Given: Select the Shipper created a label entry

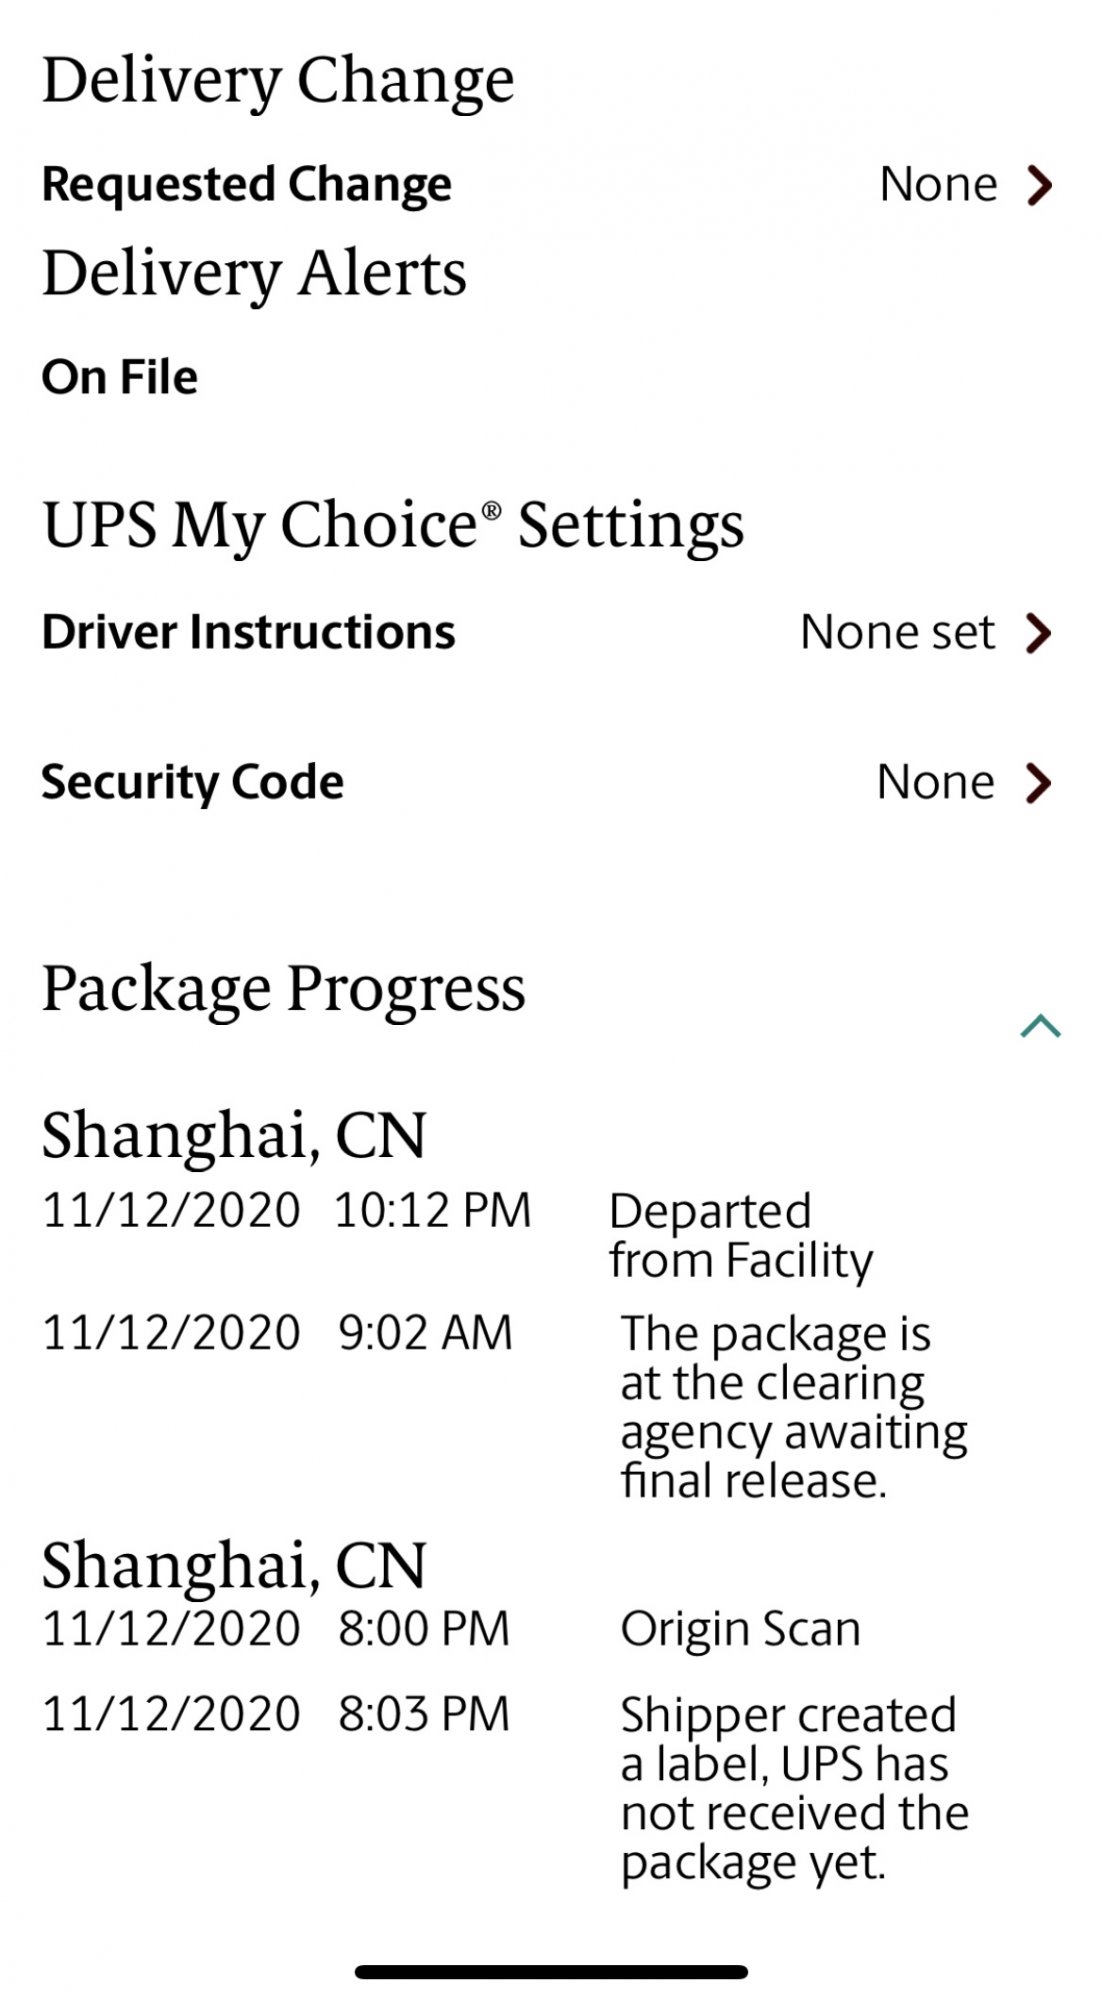Looking at the screenshot, I should [794, 1788].
